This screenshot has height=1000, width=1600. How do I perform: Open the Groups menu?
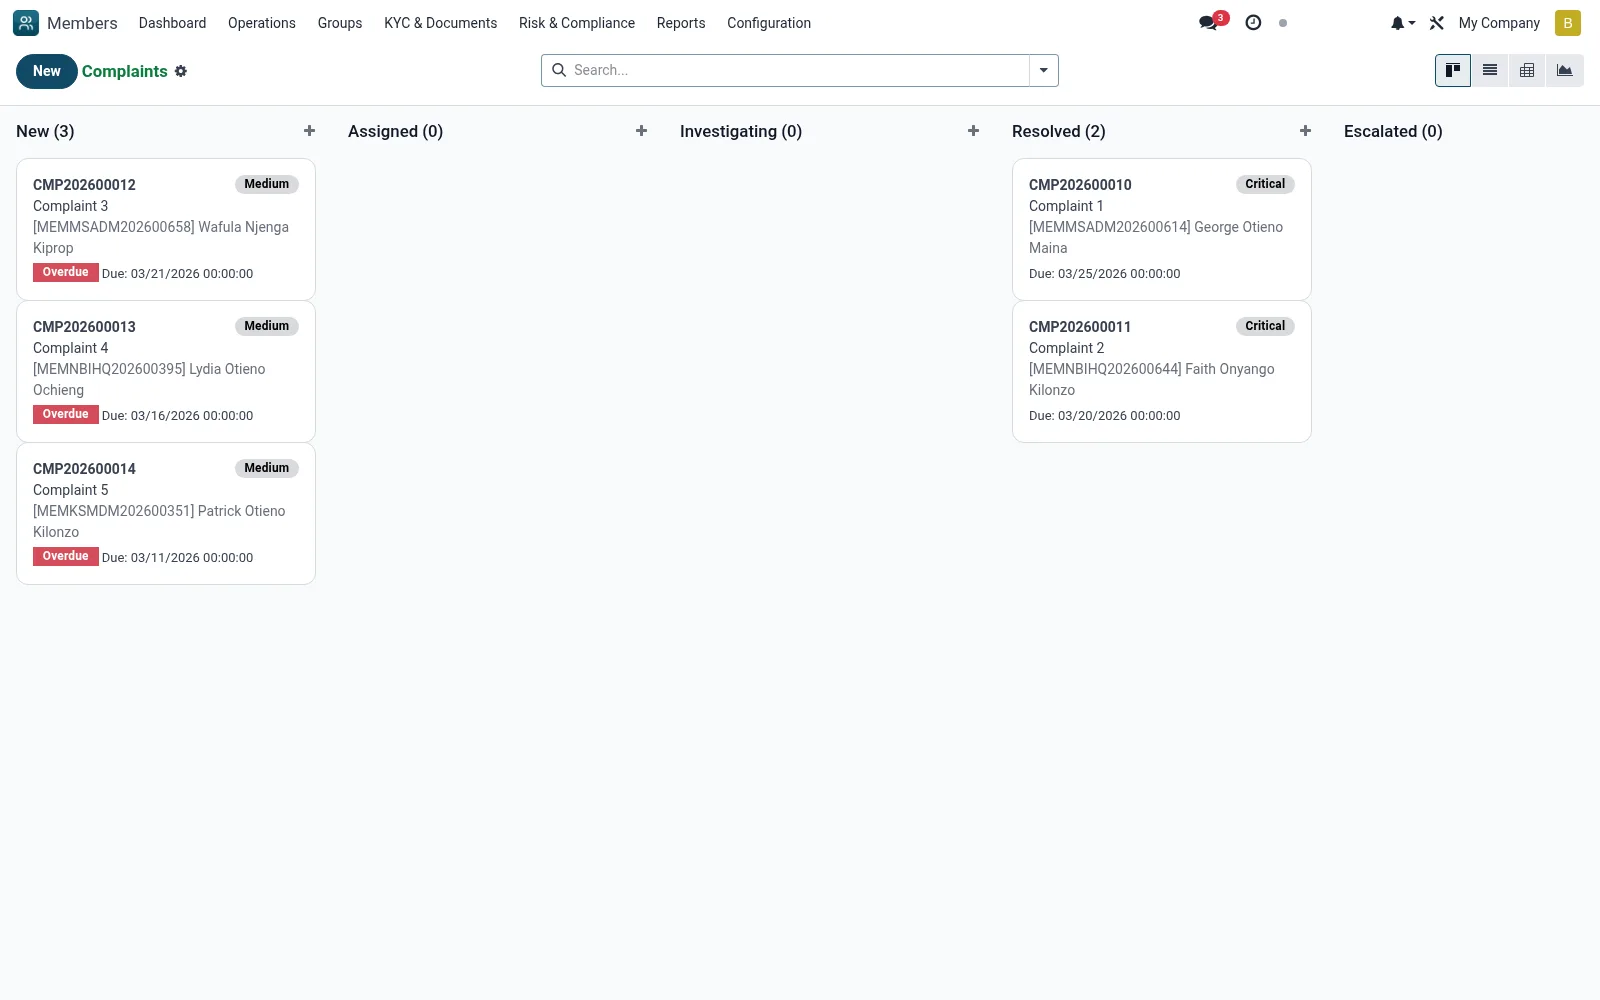click(x=340, y=23)
